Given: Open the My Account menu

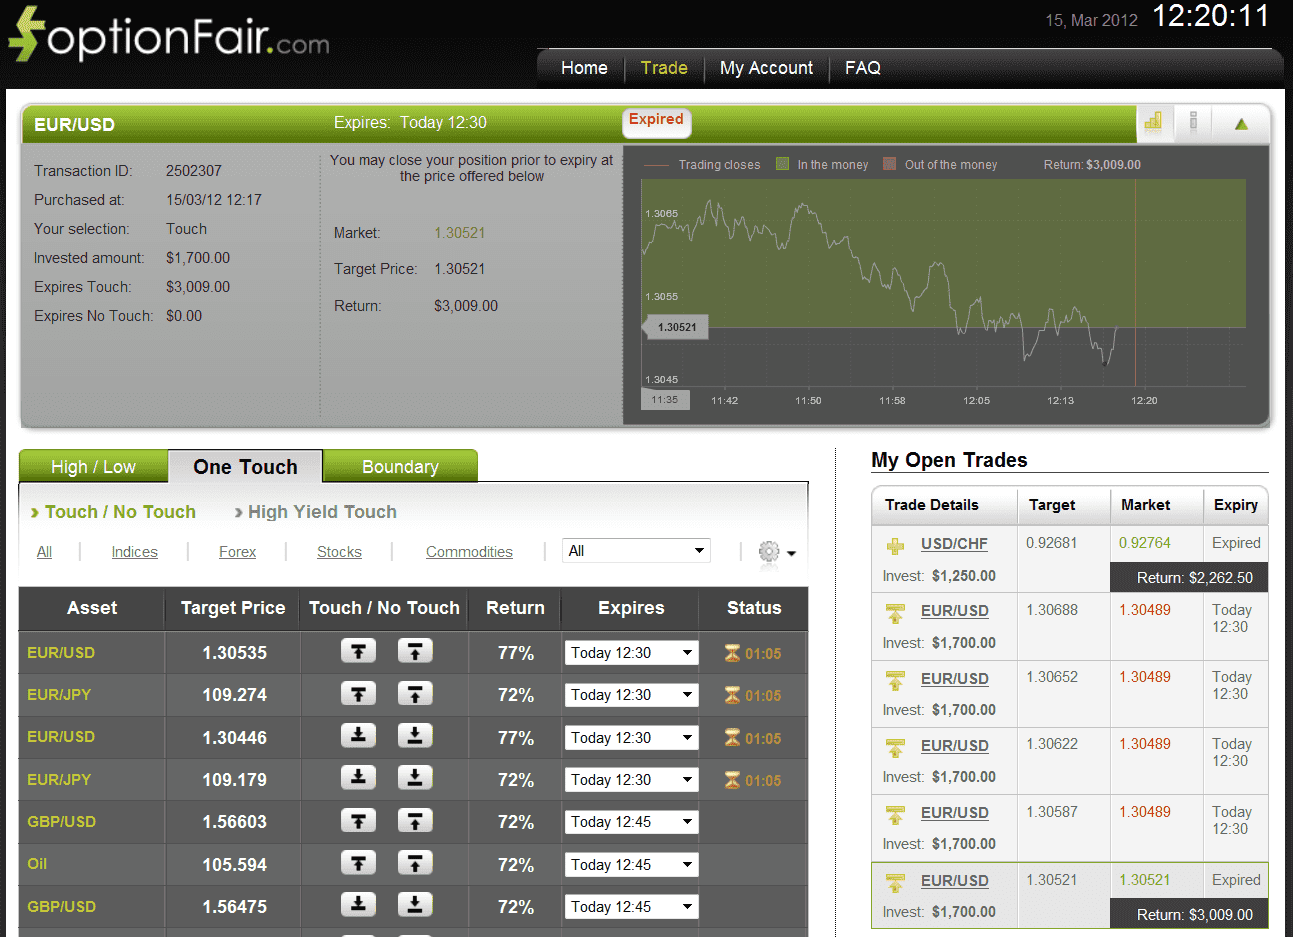Looking at the screenshot, I should coord(766,68).
